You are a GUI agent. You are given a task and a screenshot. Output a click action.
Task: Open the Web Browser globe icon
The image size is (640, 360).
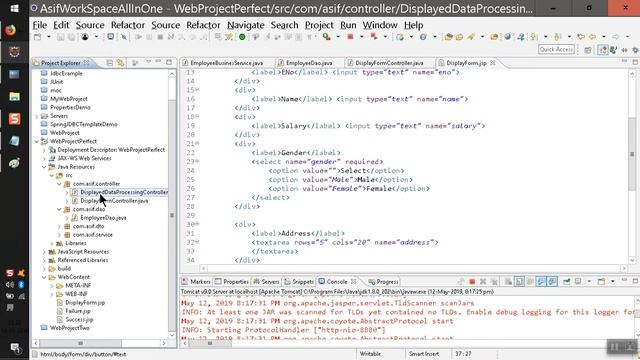point(507,37)
